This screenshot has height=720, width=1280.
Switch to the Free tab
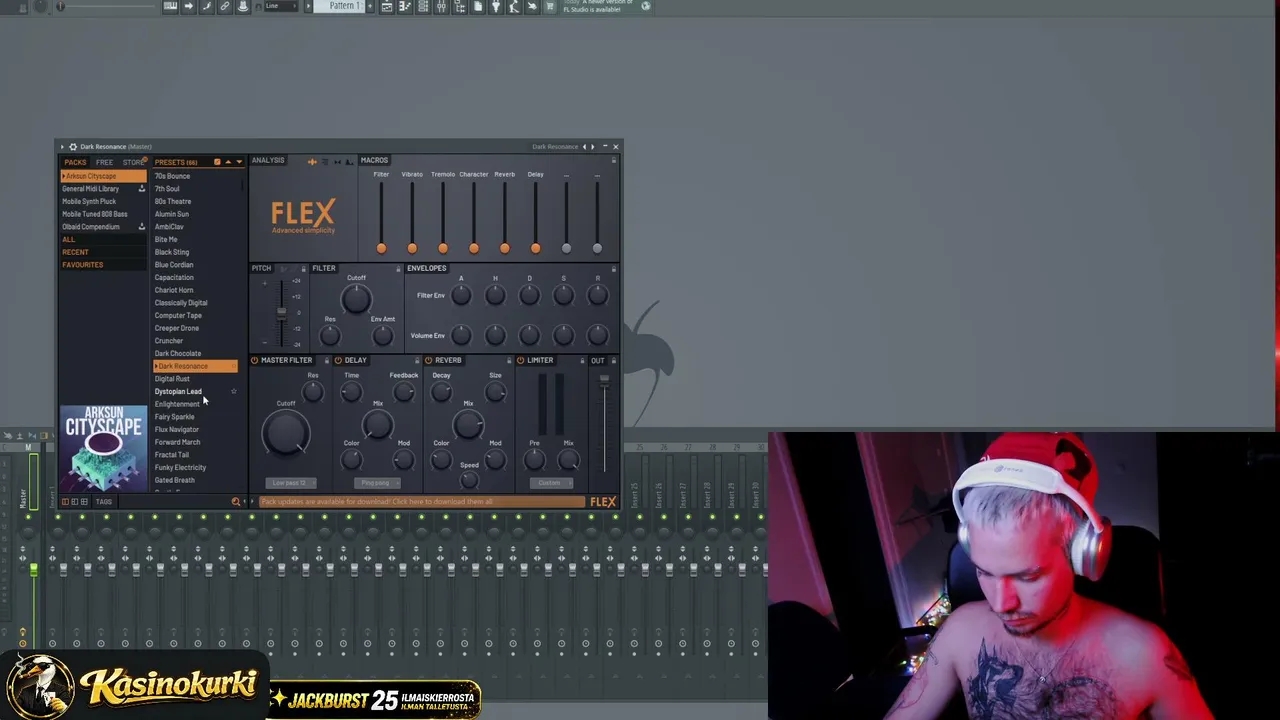[x=104, y=162]
